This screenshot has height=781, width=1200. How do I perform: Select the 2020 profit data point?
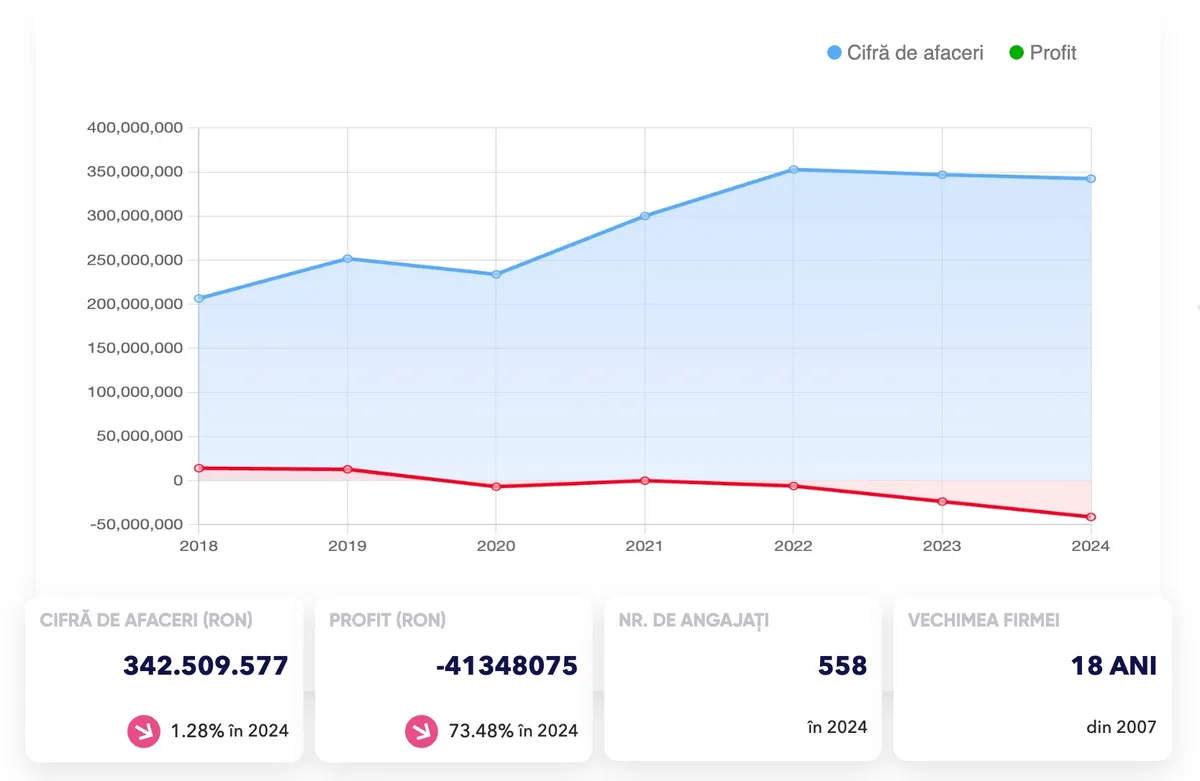coord(496,486)
